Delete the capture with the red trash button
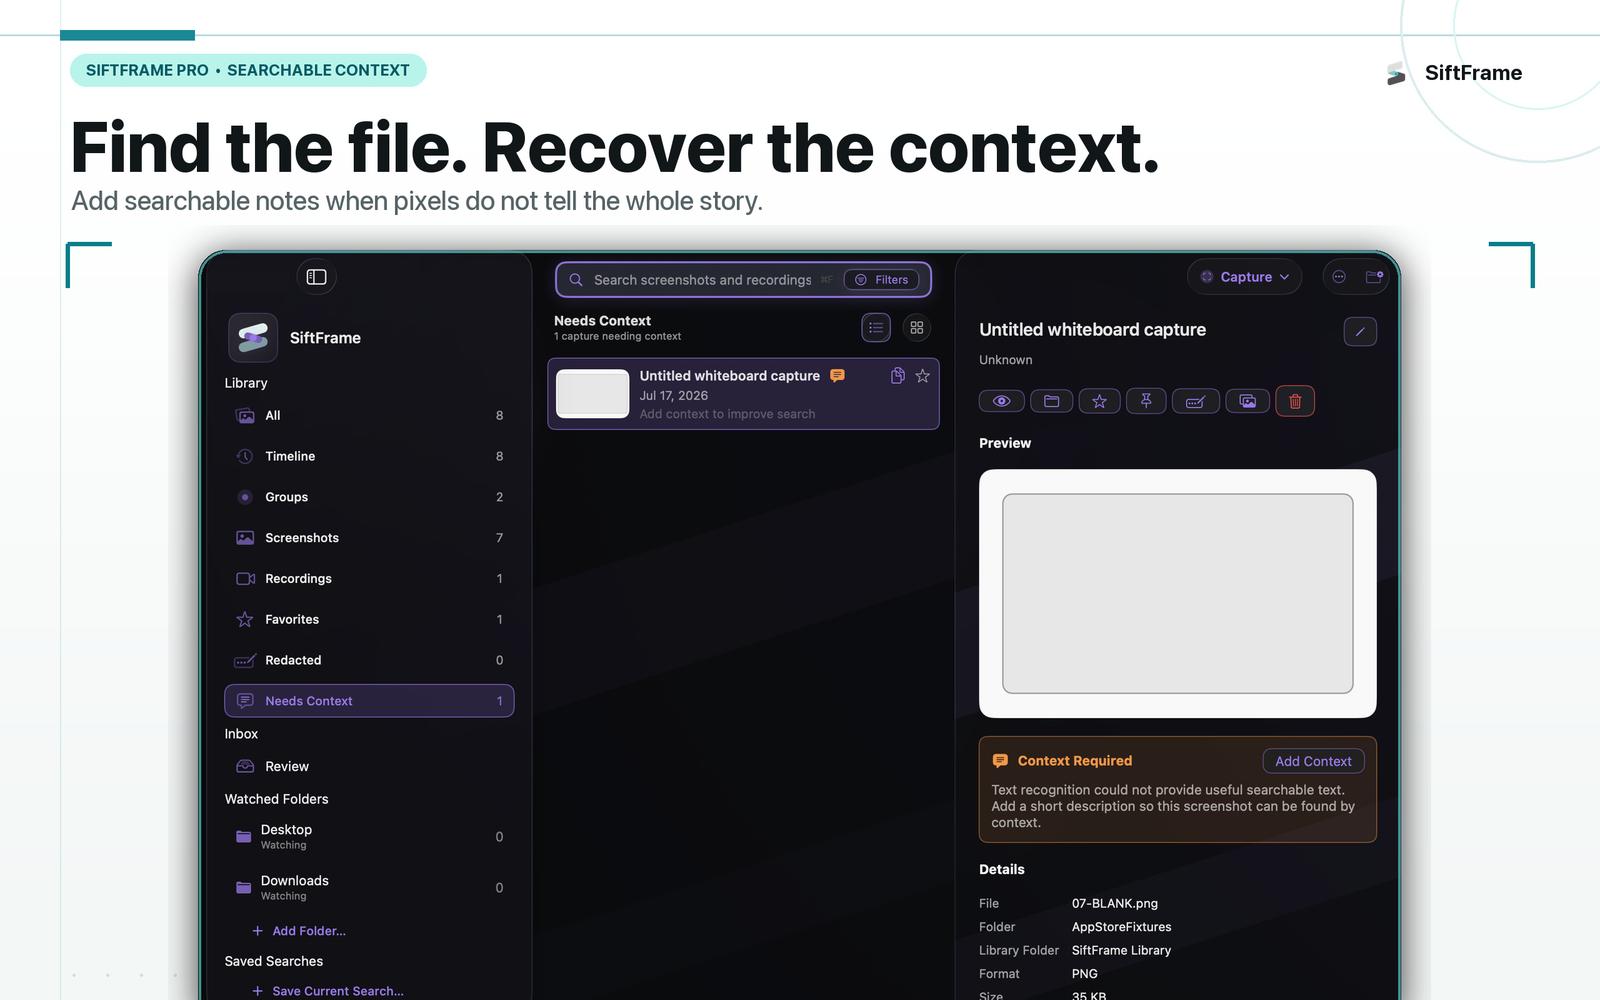Image resolution: width=1600 pixels, height=1000 pixels. click(x=1295, y=401)
